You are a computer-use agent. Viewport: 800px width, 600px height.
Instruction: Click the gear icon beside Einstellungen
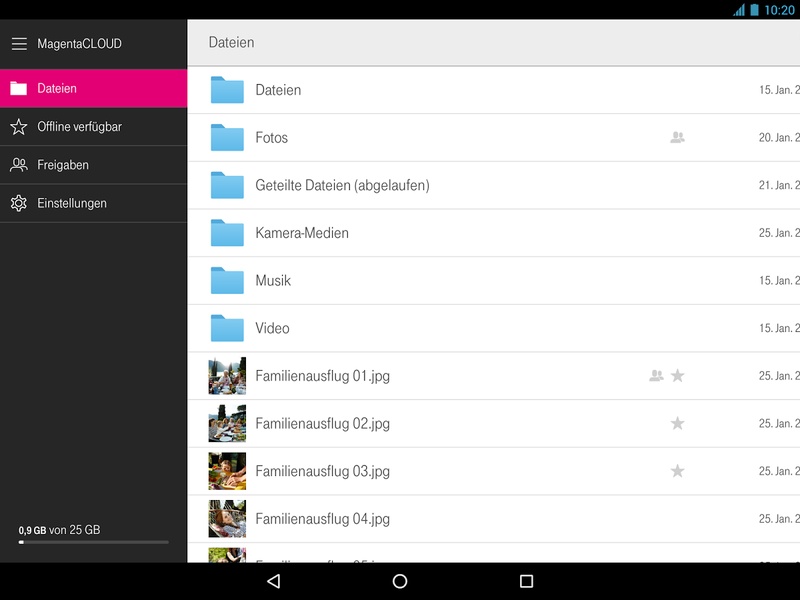[x=19, y=203]
